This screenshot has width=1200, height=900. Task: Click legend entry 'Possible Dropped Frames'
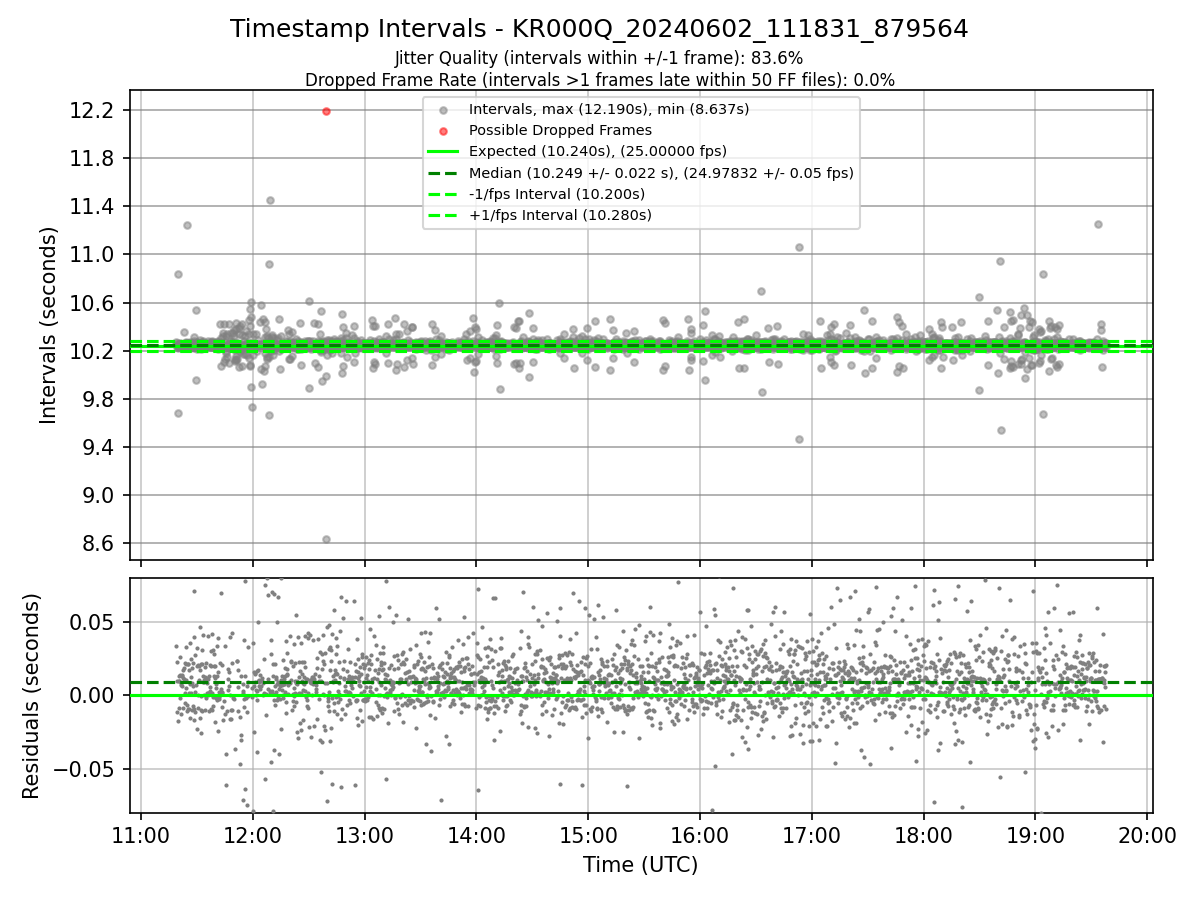560,130
